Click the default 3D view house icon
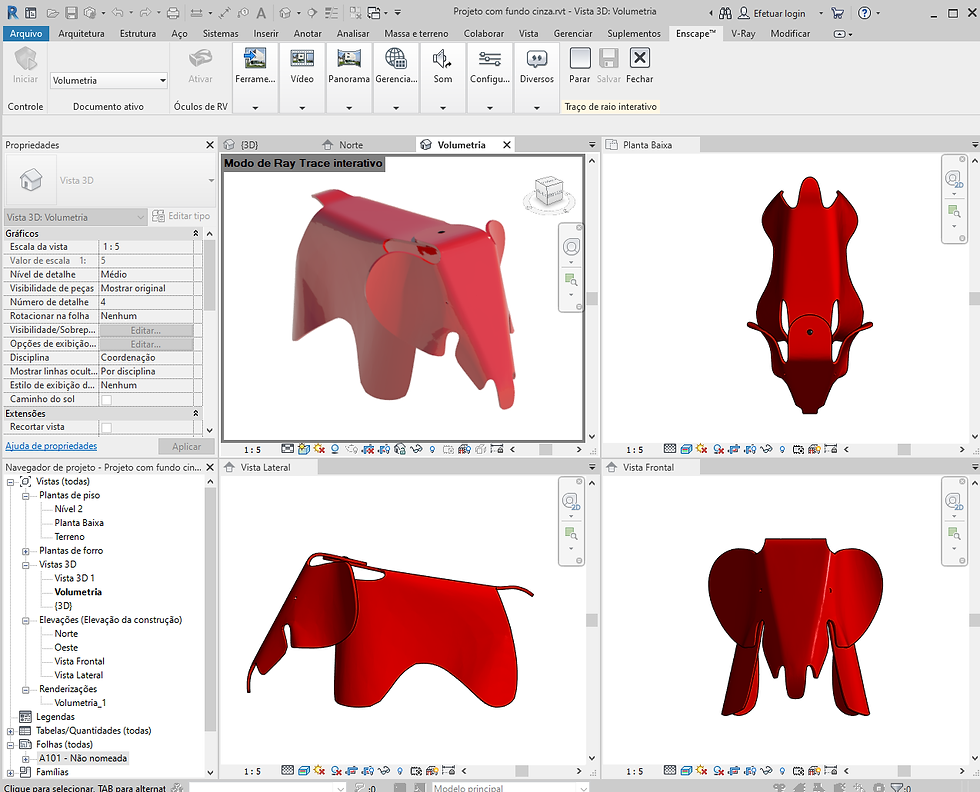 (286, 13)
